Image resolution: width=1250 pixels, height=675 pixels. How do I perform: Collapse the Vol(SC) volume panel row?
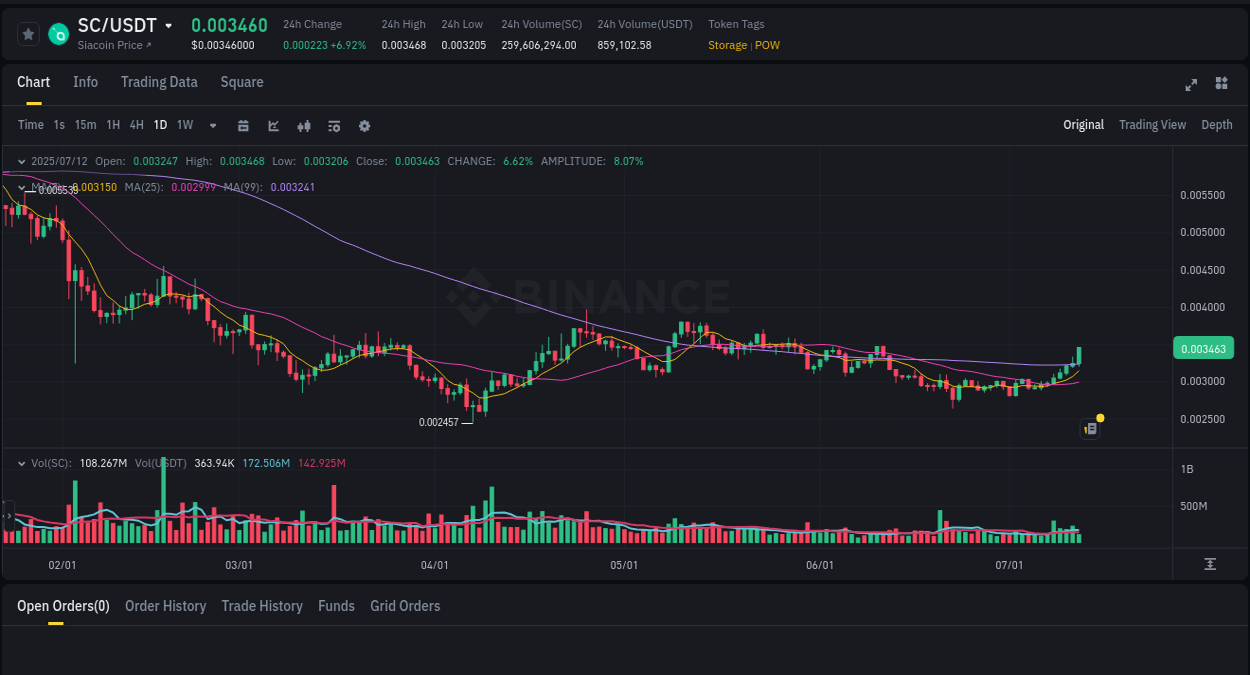click(21, 463)
